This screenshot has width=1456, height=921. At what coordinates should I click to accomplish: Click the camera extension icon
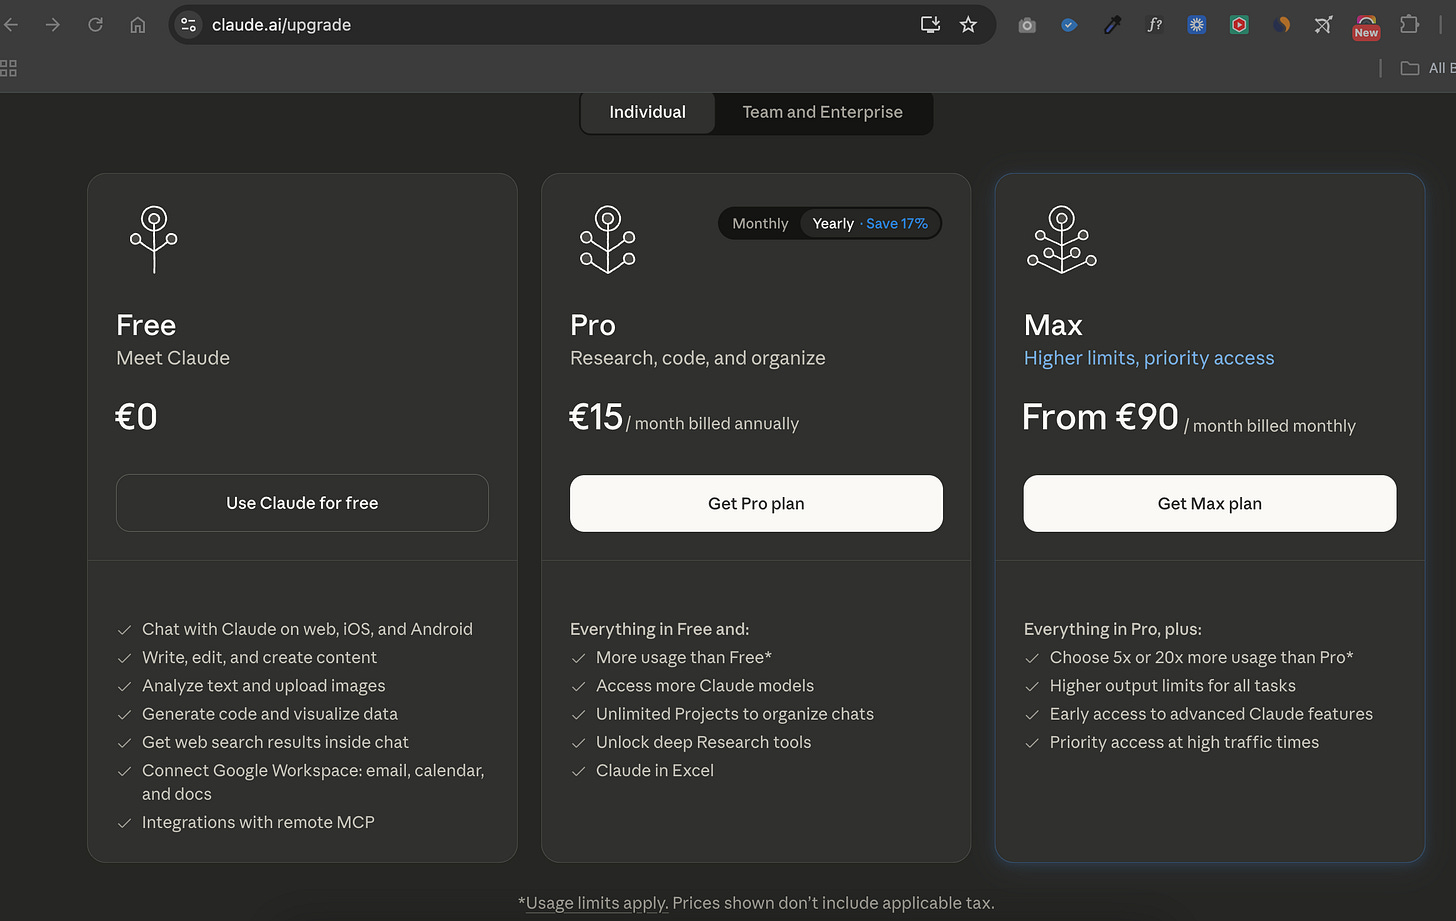tap(1027, 25)
